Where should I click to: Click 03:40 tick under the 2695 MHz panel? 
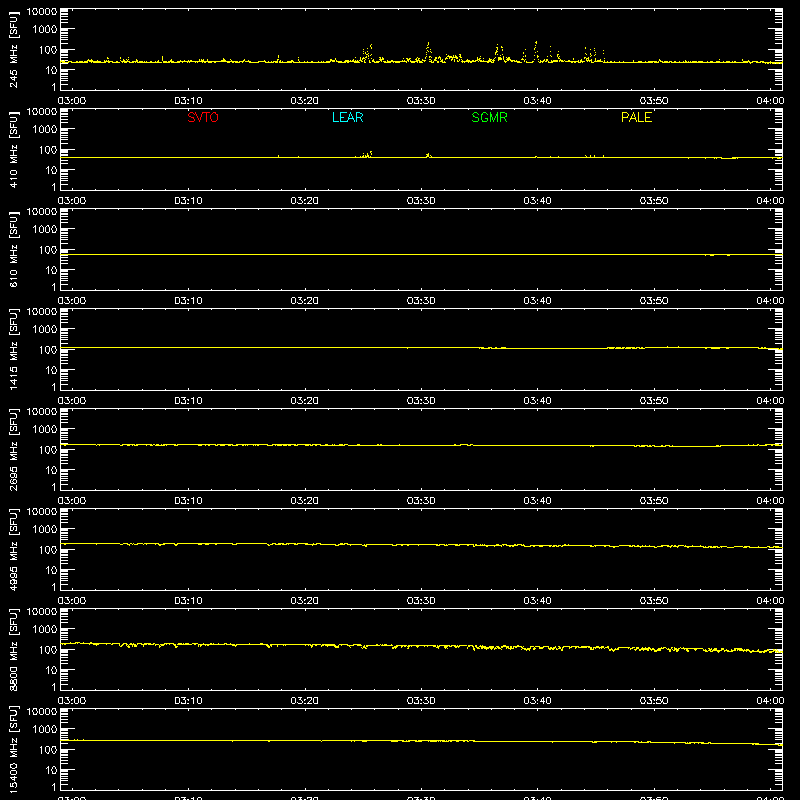(537, 501)
